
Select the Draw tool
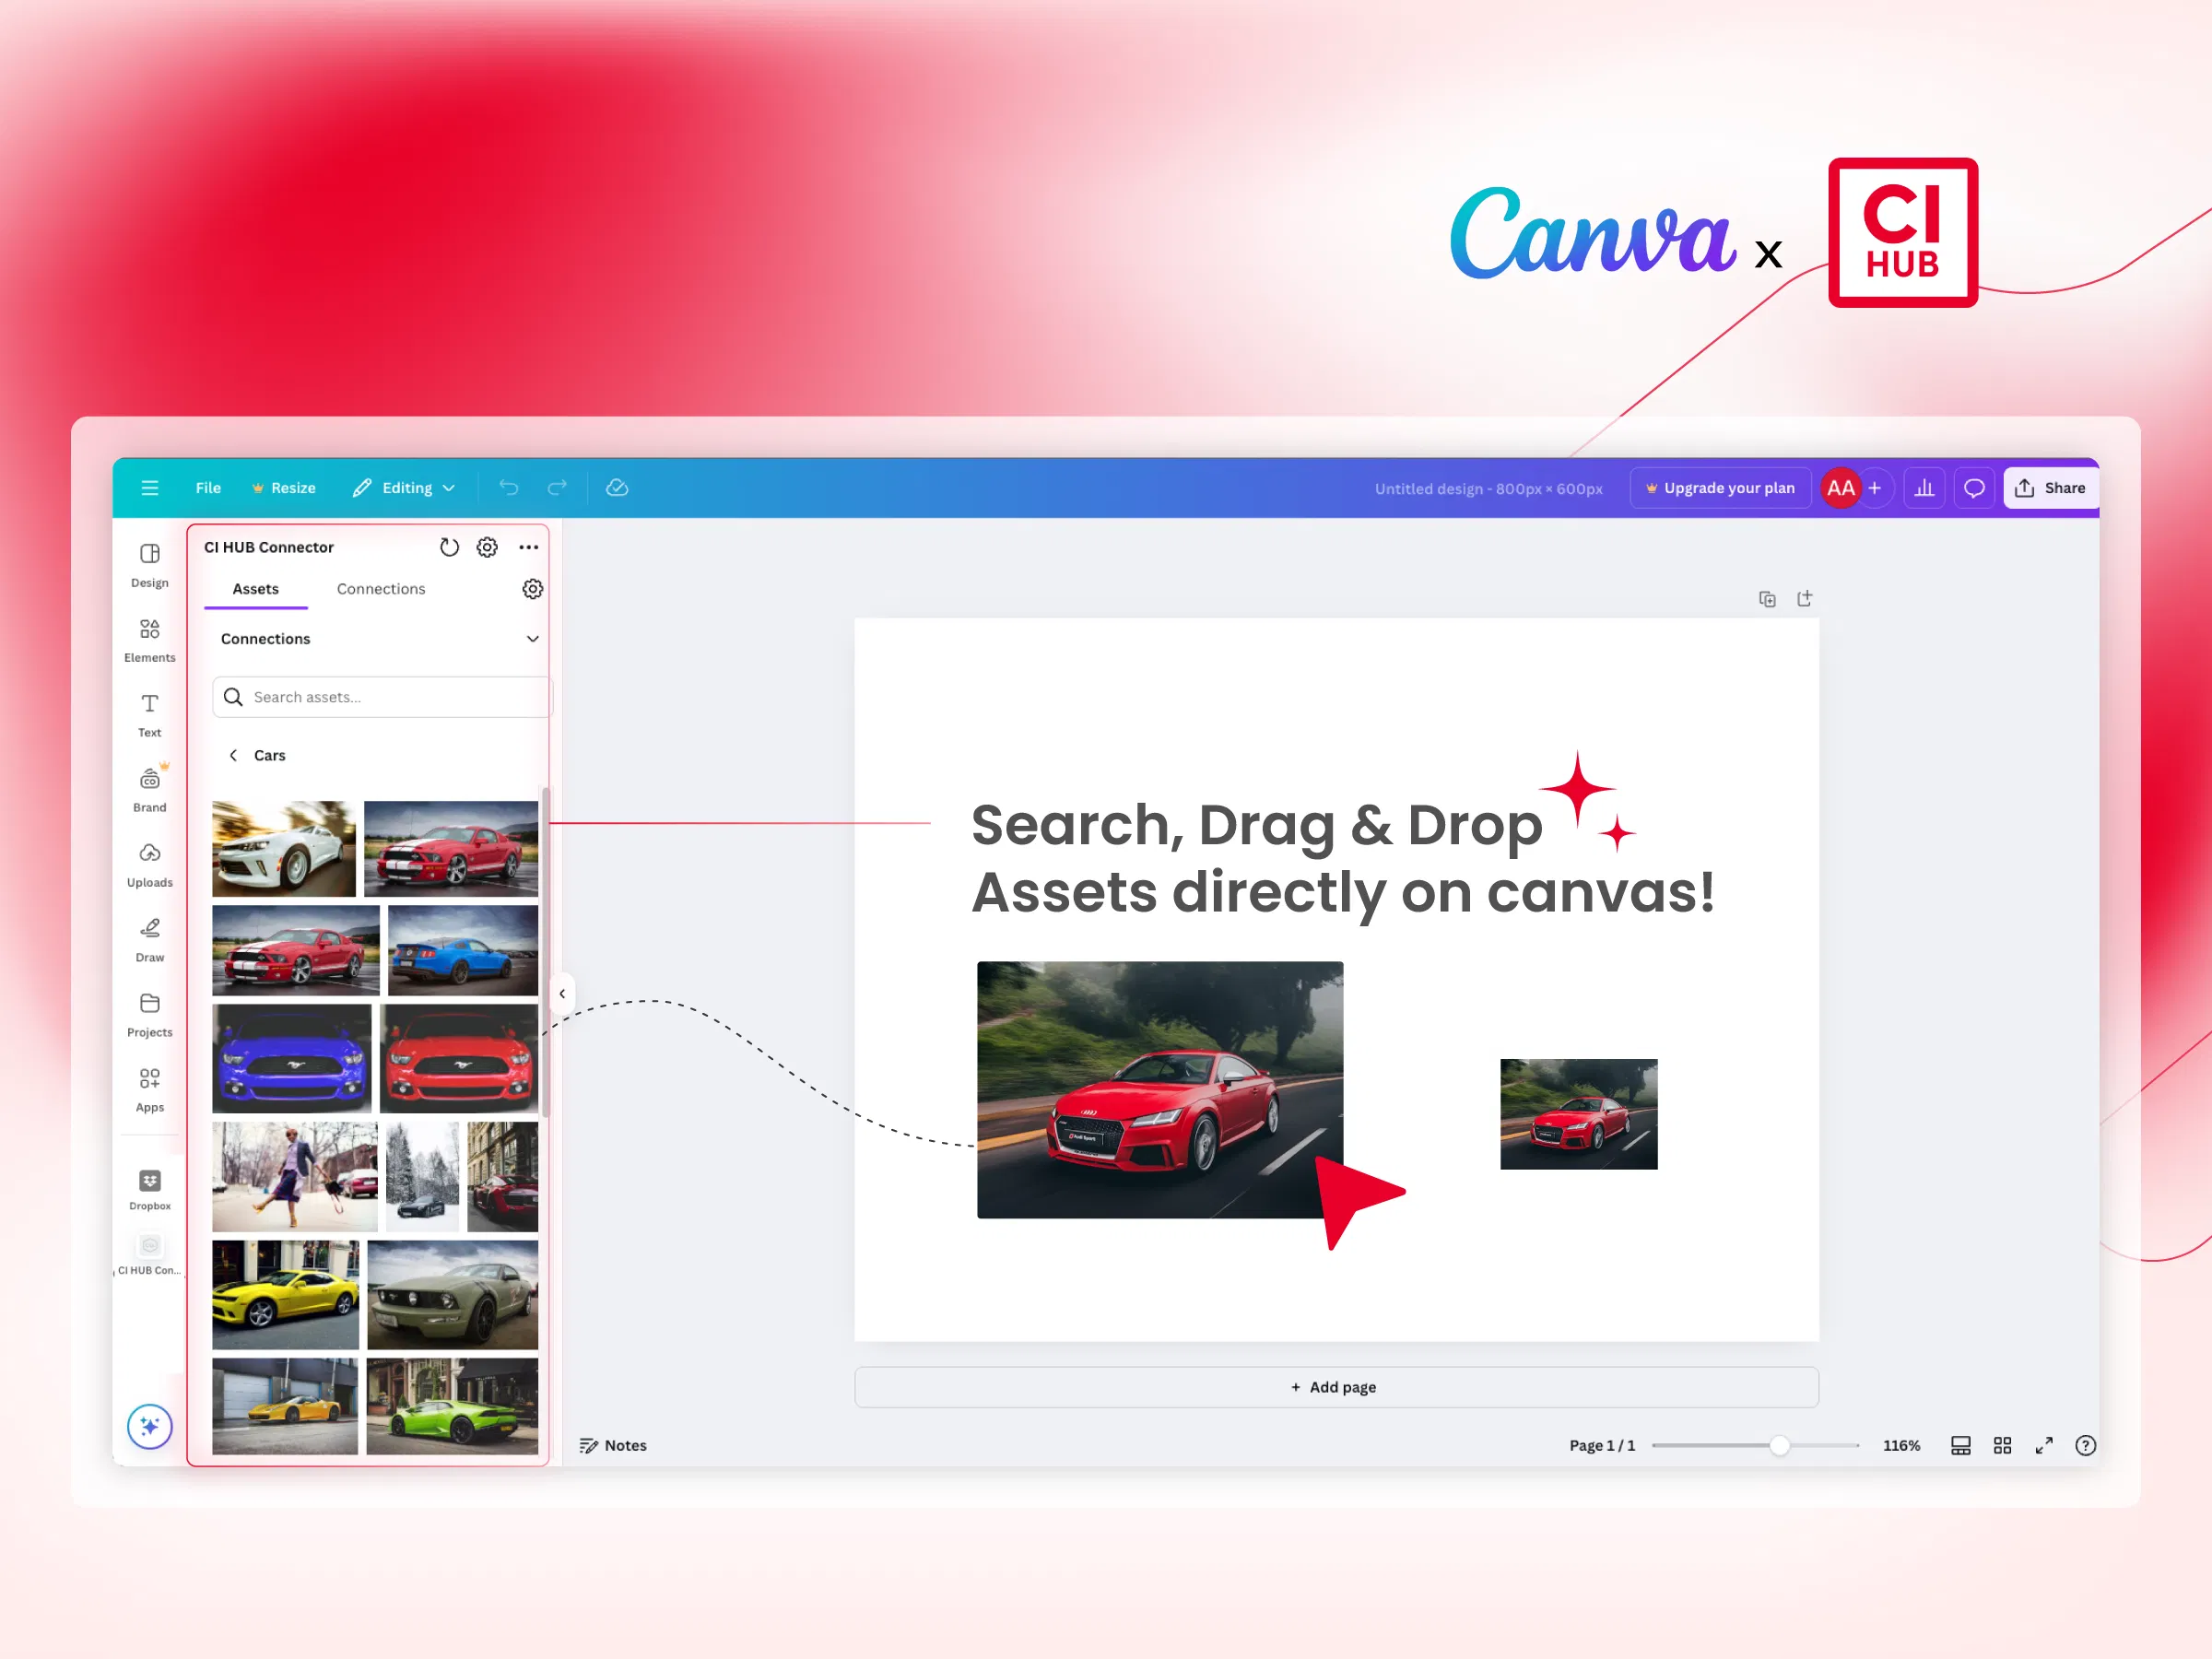pyautogui.click(x=149, y=940)
